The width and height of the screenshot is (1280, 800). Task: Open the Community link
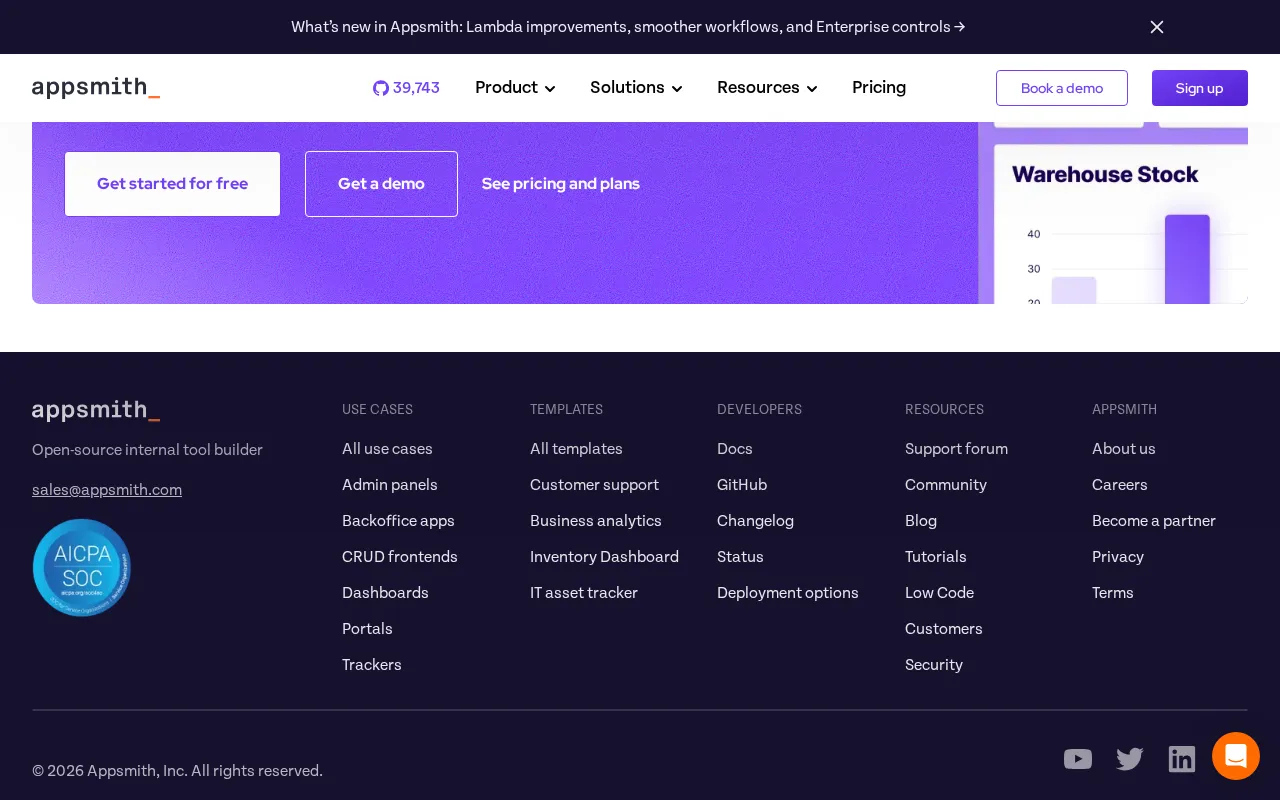[x=946, y=485]
